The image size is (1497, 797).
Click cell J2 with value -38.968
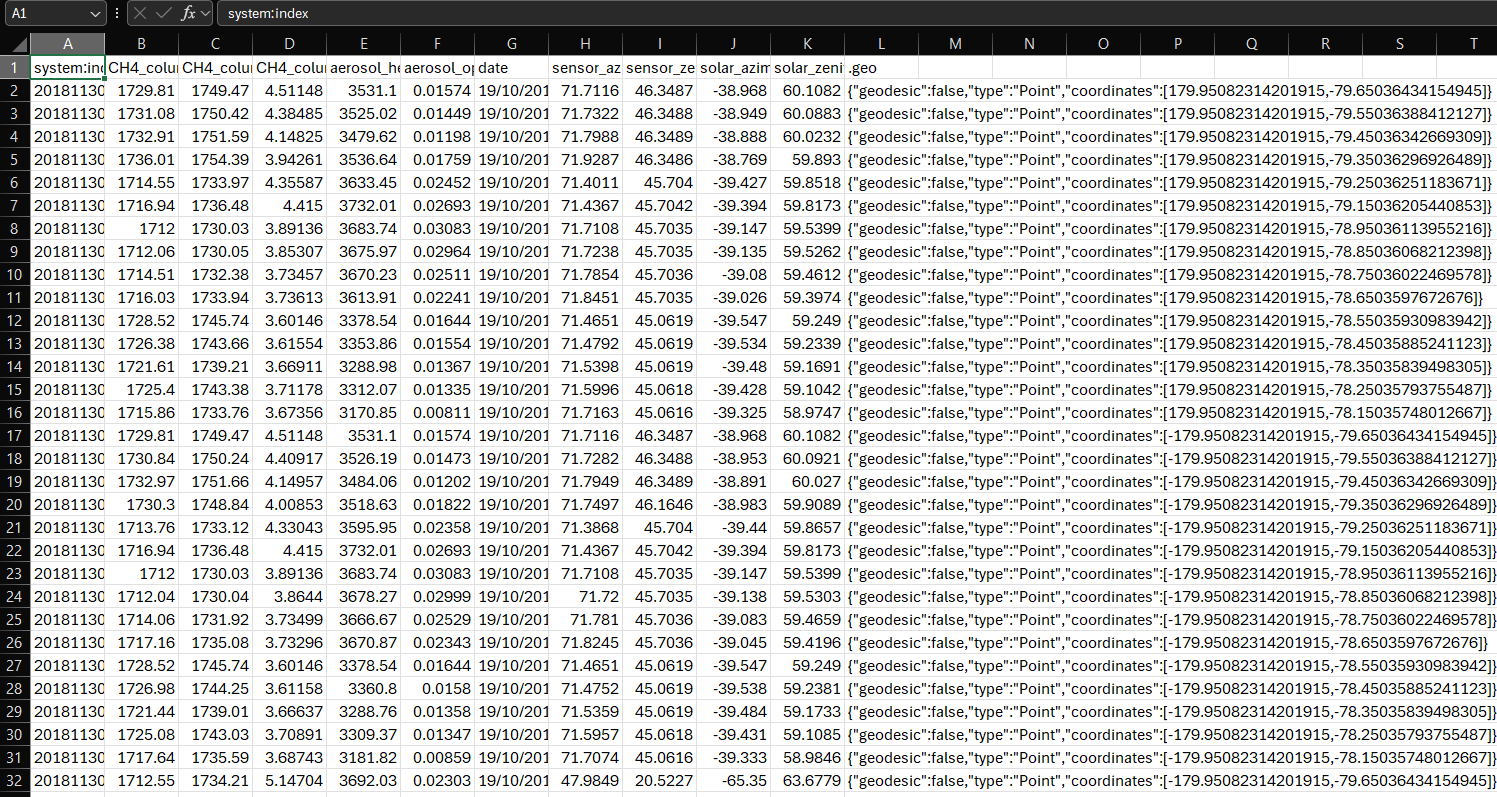(733, 90)
